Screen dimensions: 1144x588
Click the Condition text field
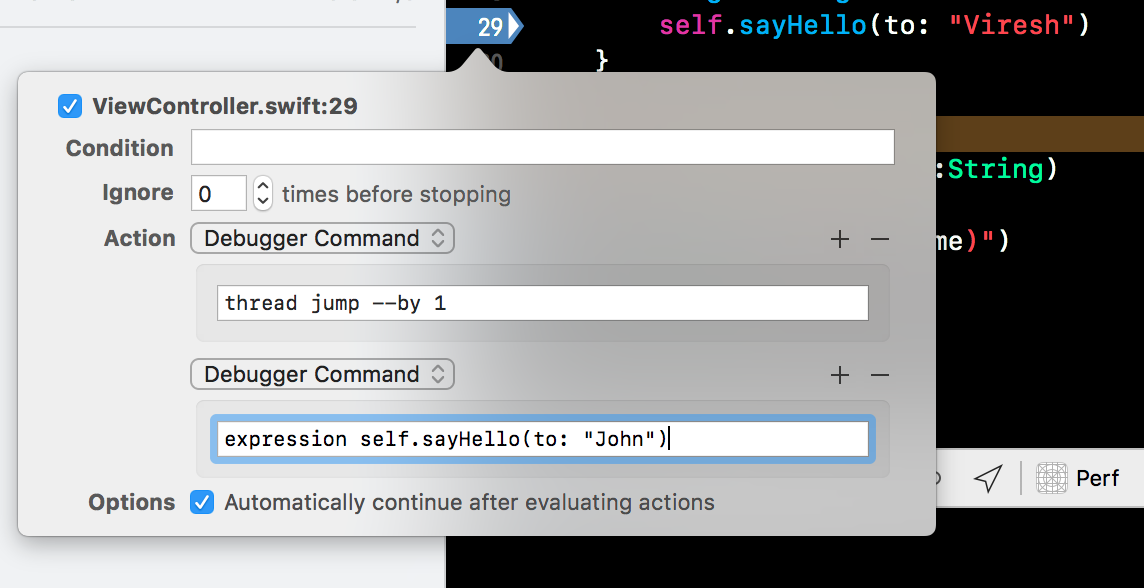tap(542, 148)
